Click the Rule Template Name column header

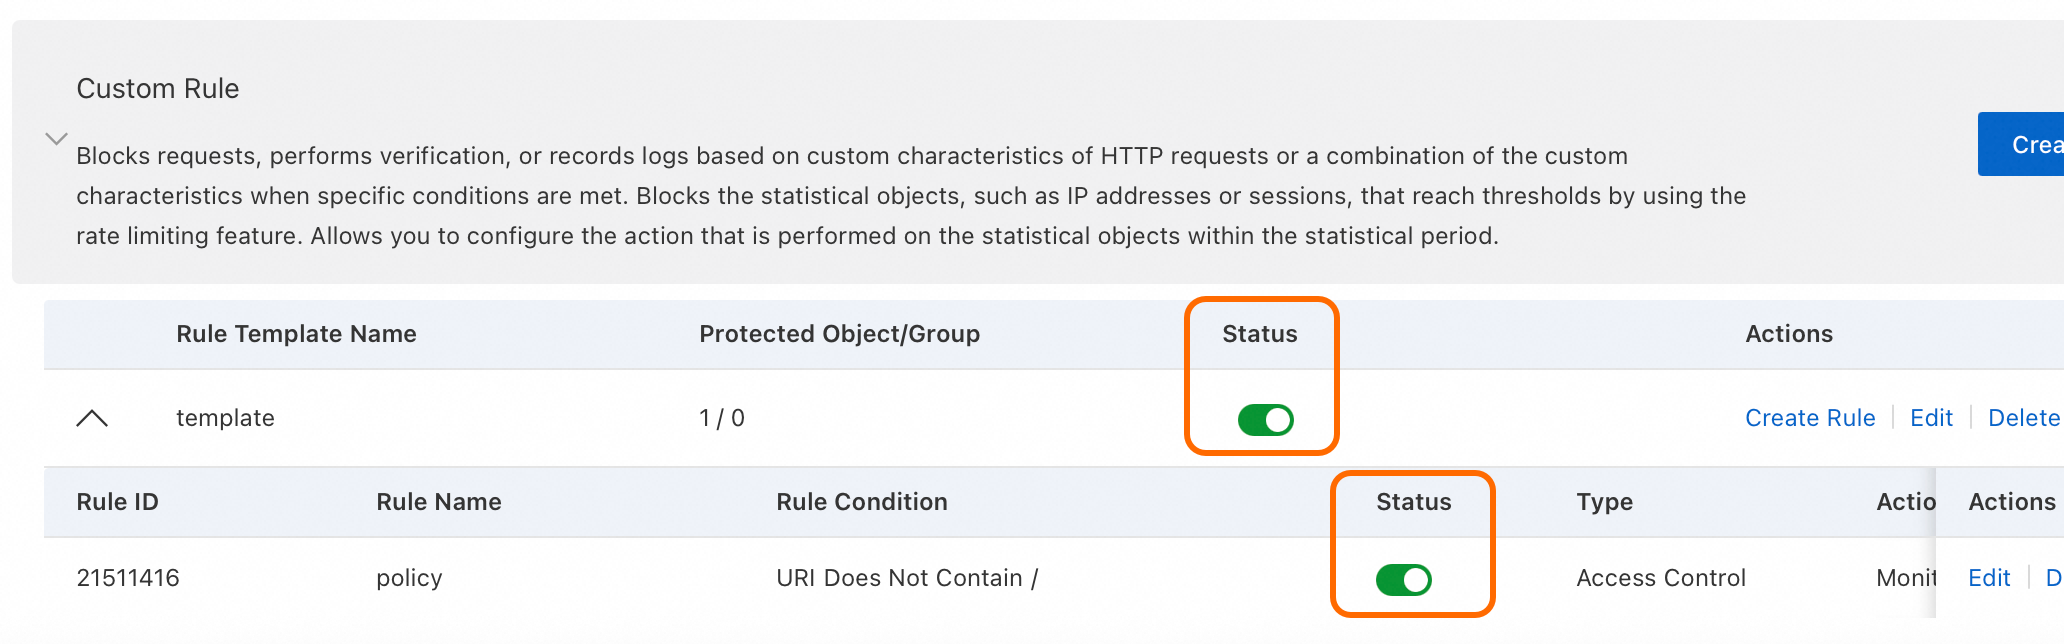tap(296, 334)
